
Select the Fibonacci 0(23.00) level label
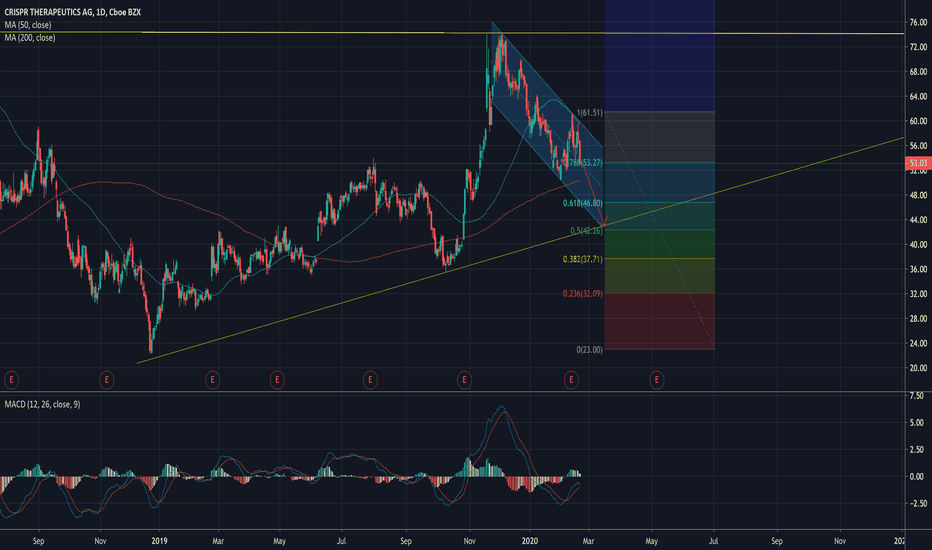[589, 350]
